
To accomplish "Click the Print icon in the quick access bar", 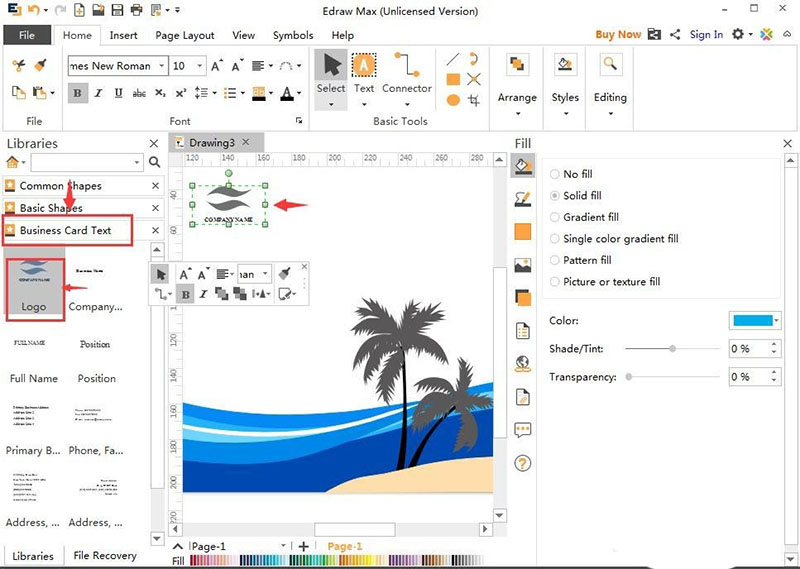I will point(137,9).
